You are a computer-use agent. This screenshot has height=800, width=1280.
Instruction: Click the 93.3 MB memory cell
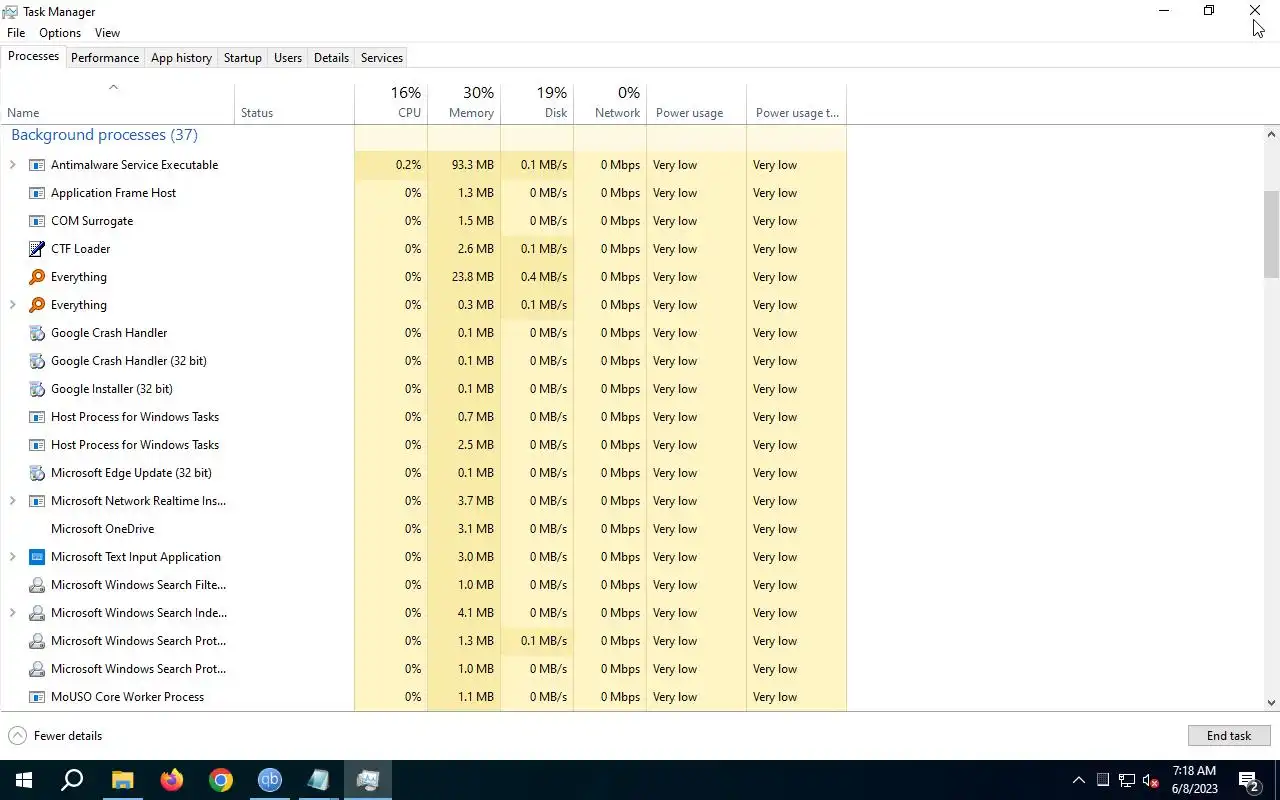[464, 165]
